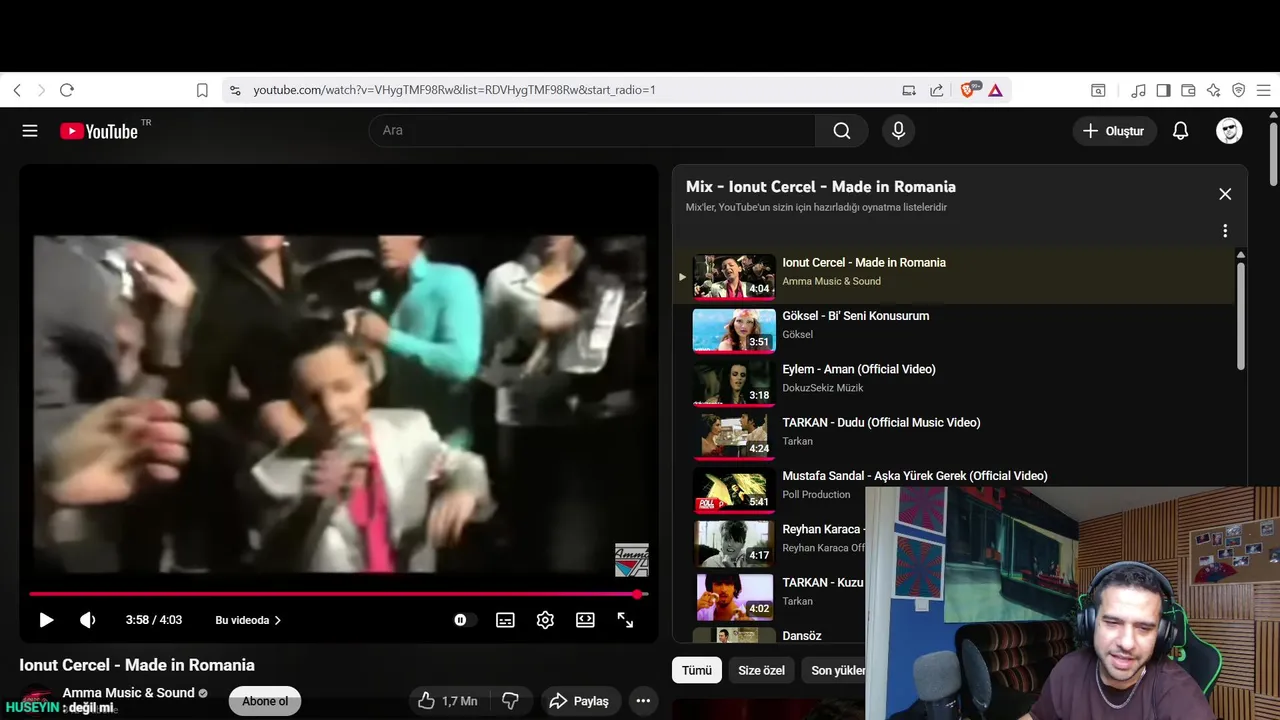Open the browser music playlist icon
1280x720 pixels.
coord(1138,90)
